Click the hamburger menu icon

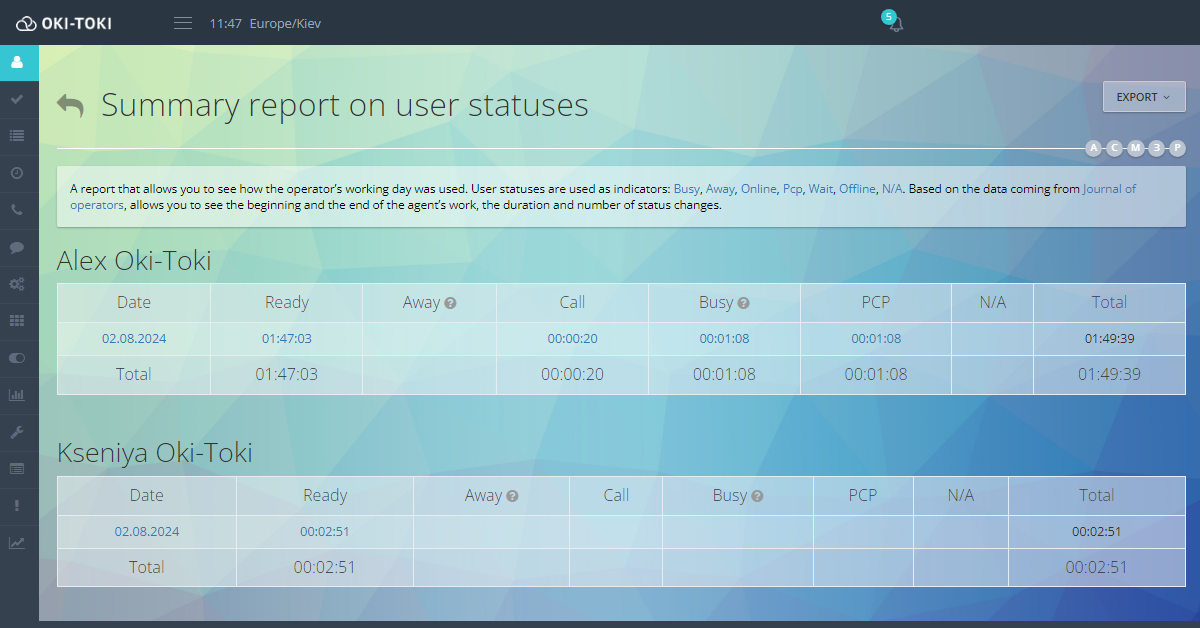pos(183,23)
